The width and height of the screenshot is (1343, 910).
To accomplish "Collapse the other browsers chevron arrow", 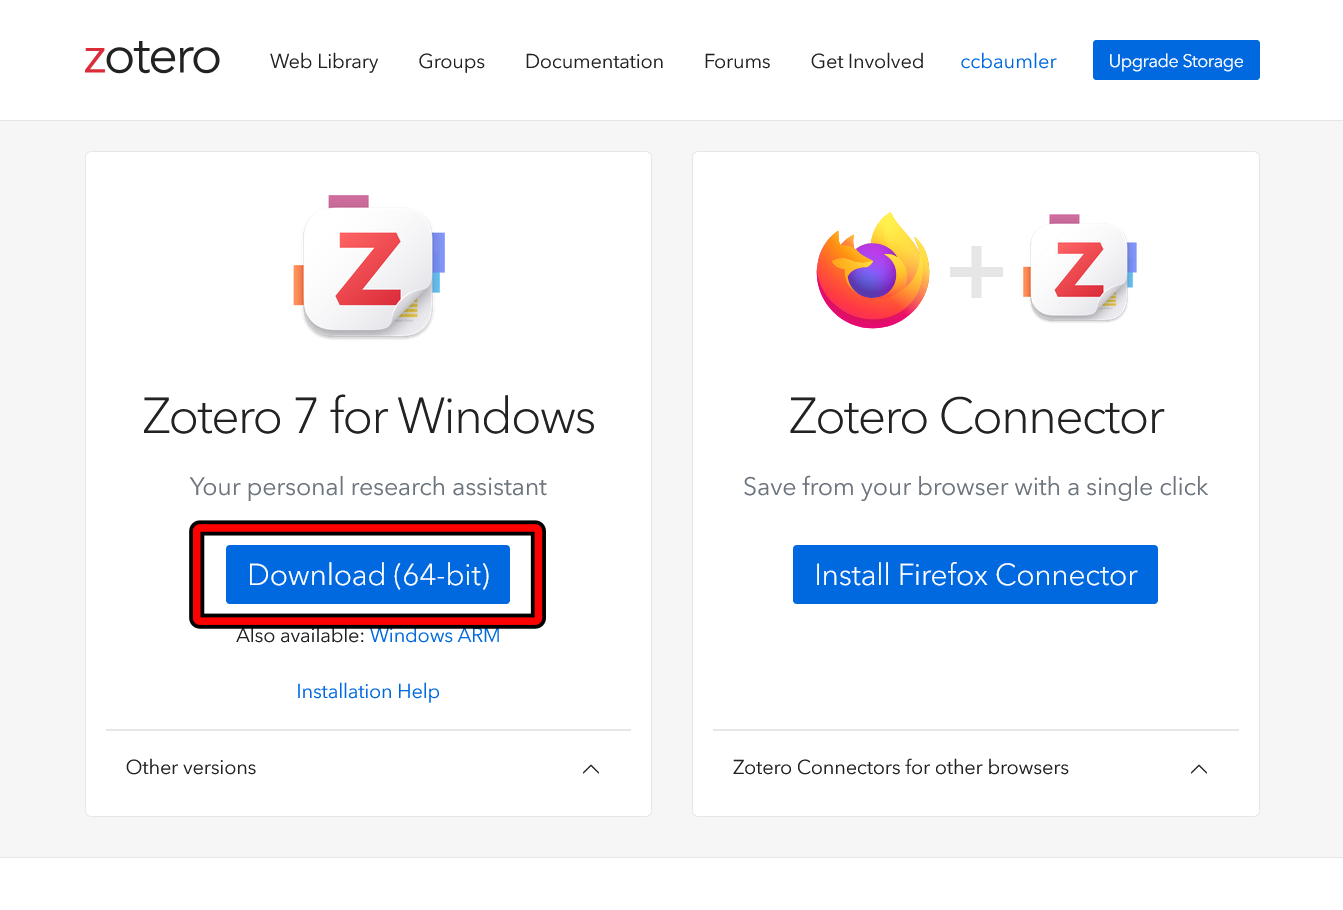I will click(x=1199, y=769).
